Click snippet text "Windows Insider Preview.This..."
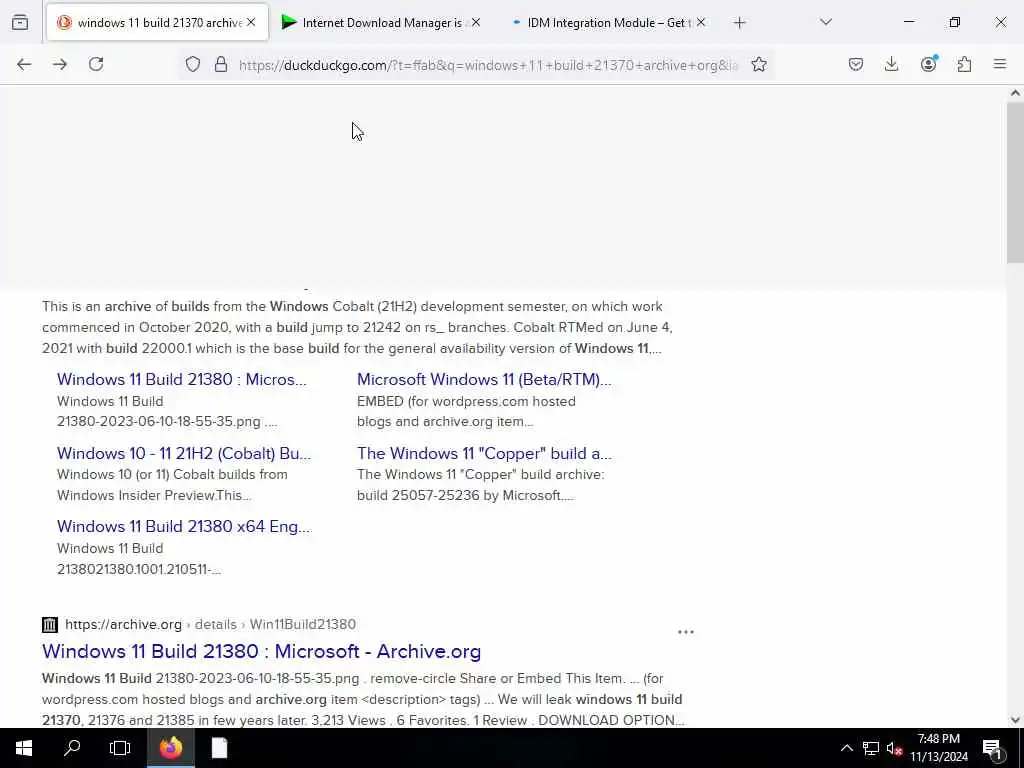This screenshot has width=1024, height=768. (x=154, y=495)
